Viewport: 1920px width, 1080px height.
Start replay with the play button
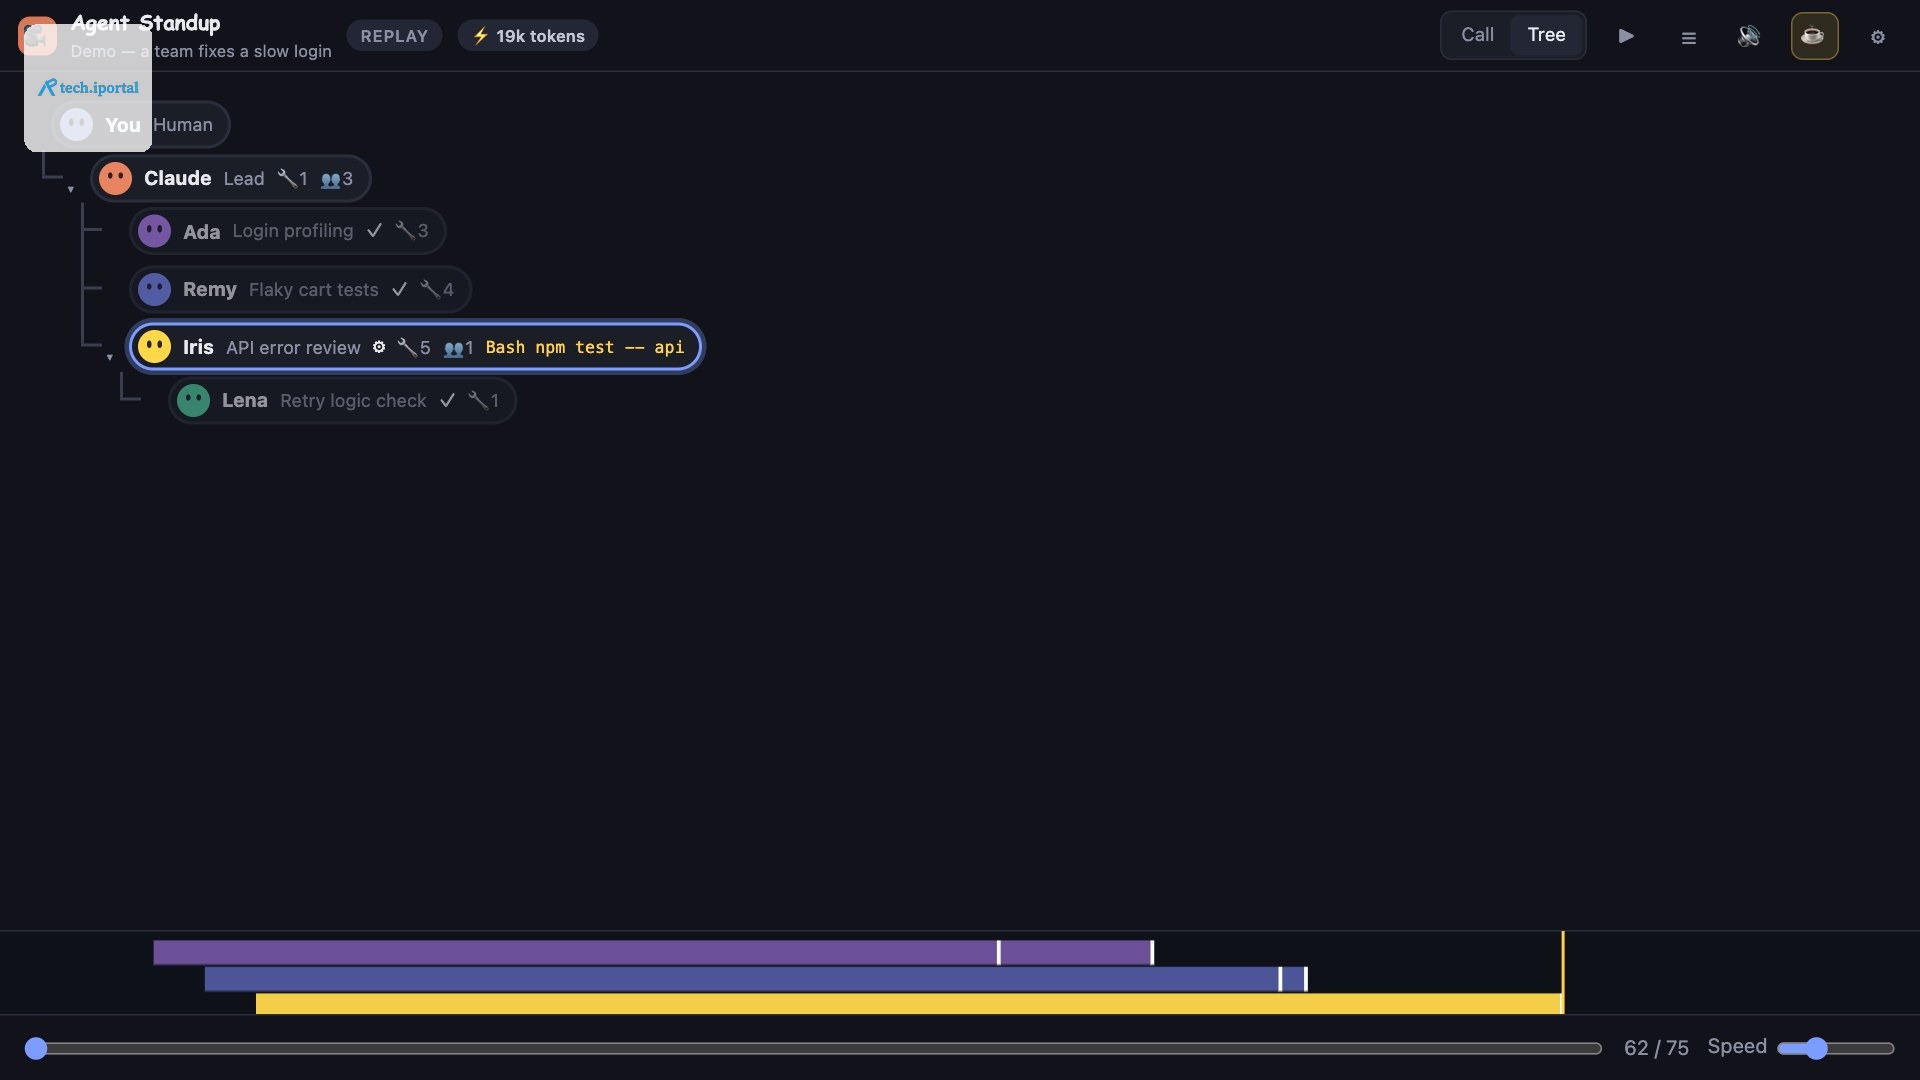[1626, 36]
